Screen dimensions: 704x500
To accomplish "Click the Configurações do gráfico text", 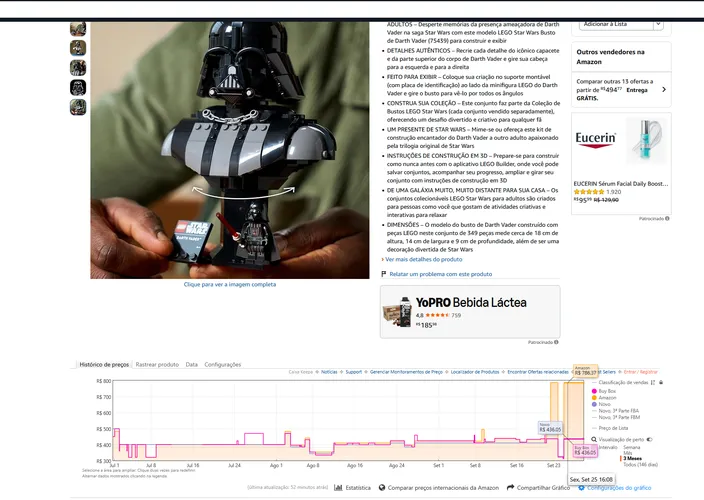I will click(x=619, y=488).
